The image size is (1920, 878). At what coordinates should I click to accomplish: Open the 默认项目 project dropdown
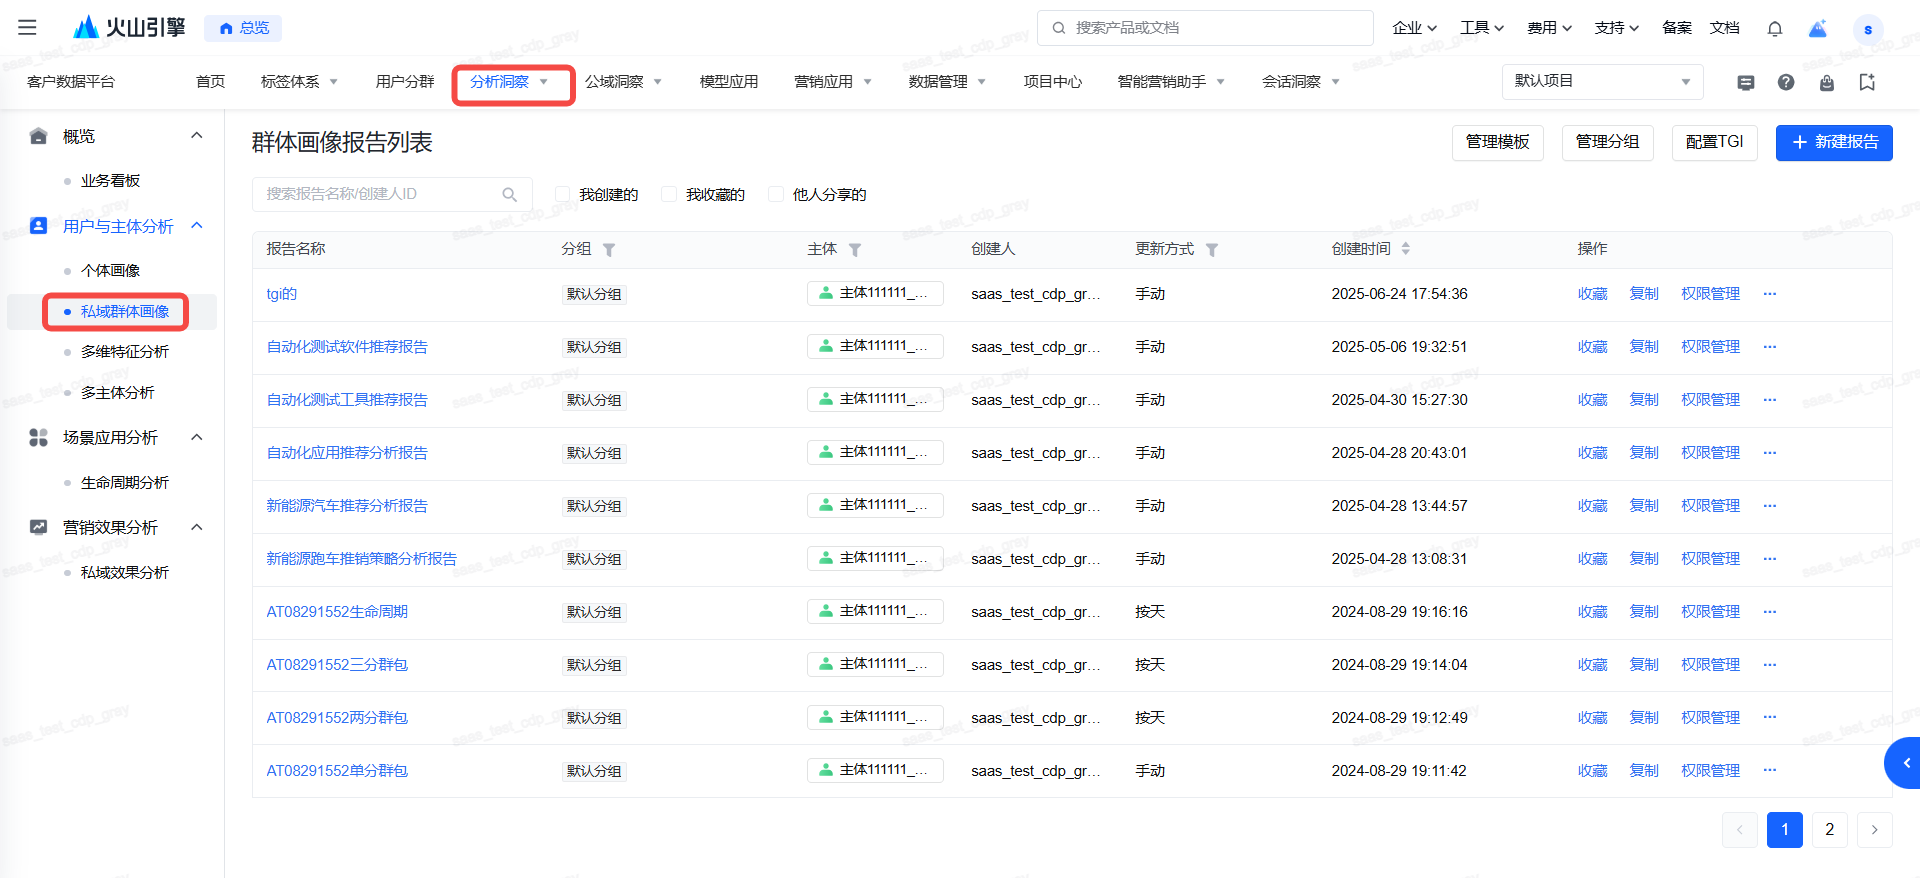point(1601,82)
